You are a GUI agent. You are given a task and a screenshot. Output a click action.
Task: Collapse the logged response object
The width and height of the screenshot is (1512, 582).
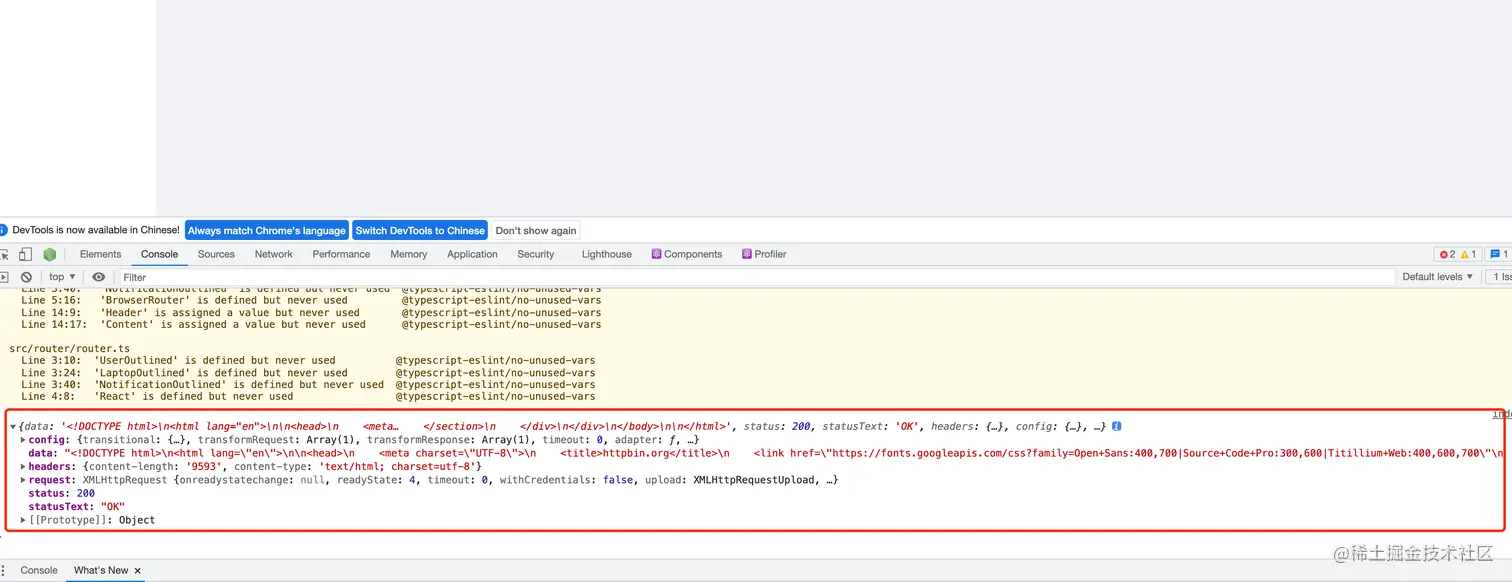click(11, 427)
